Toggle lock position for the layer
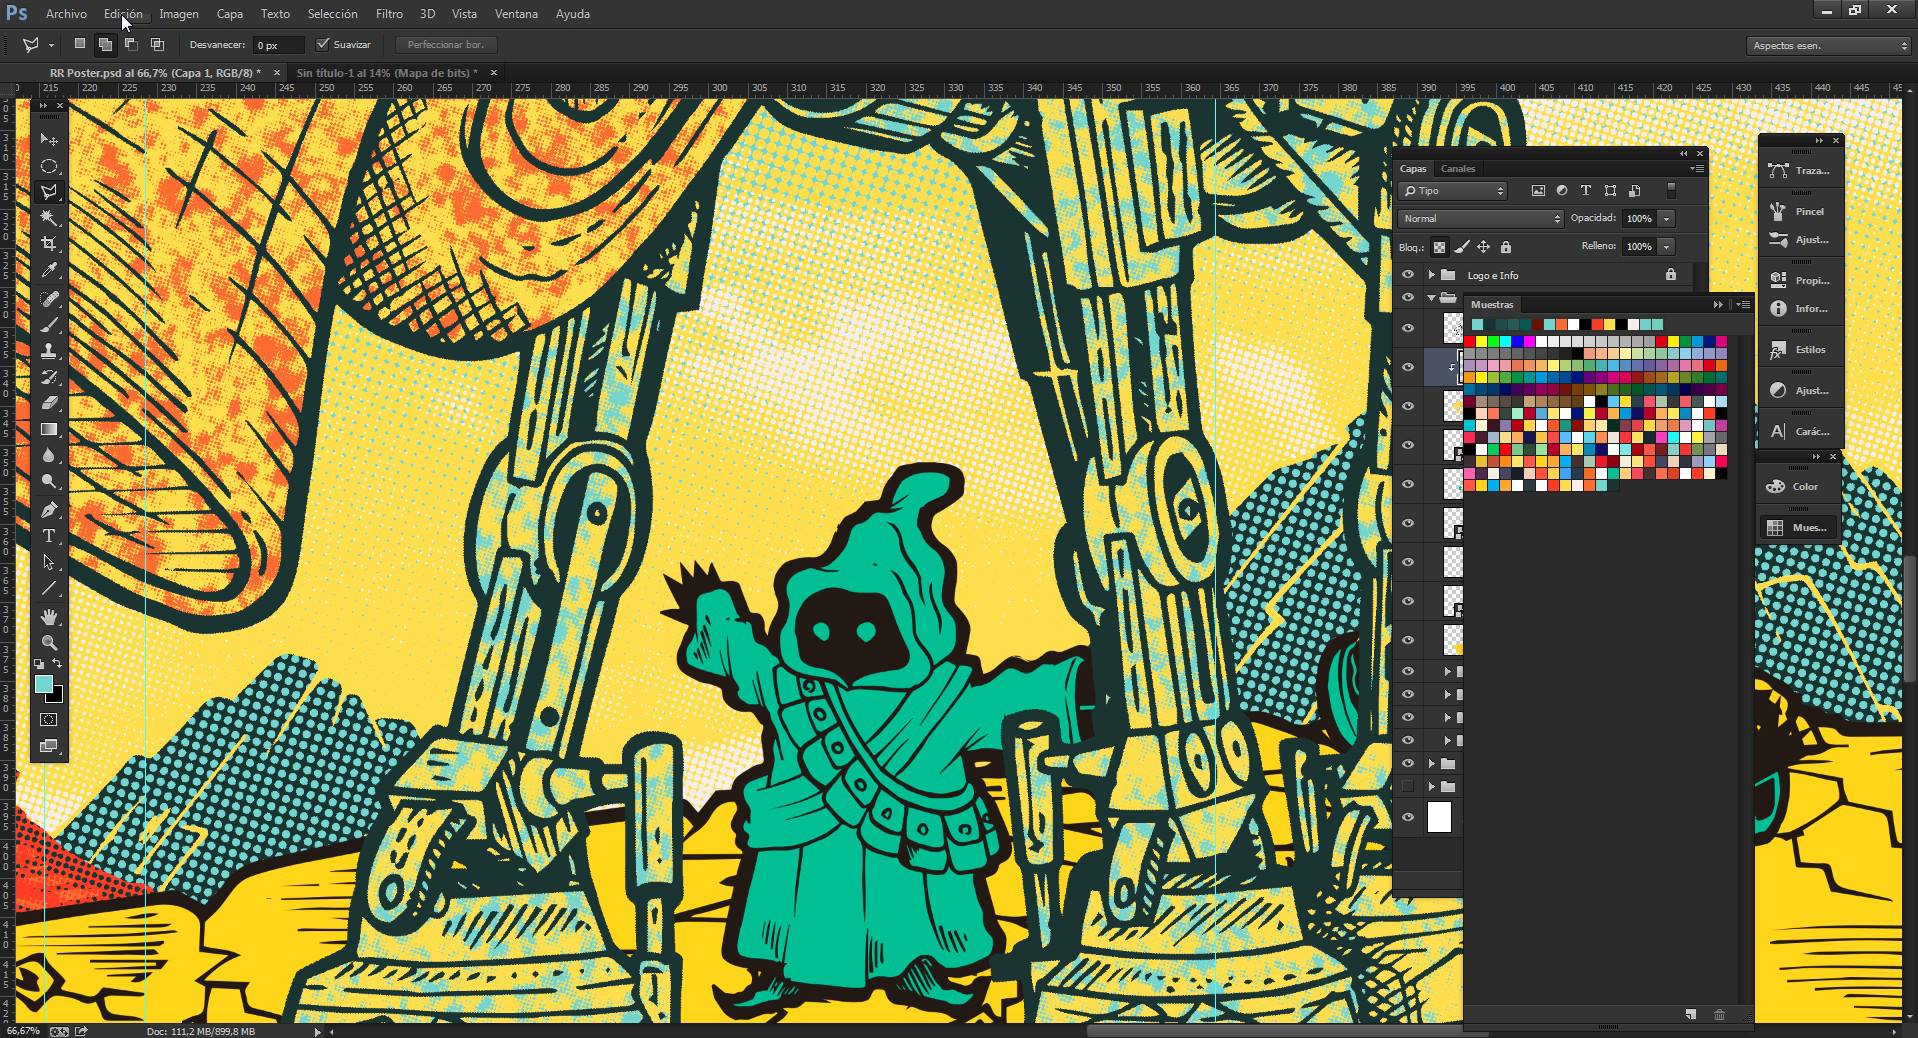Image resolution: width=1918 pixels, height=1038 pixels. 1484,247
